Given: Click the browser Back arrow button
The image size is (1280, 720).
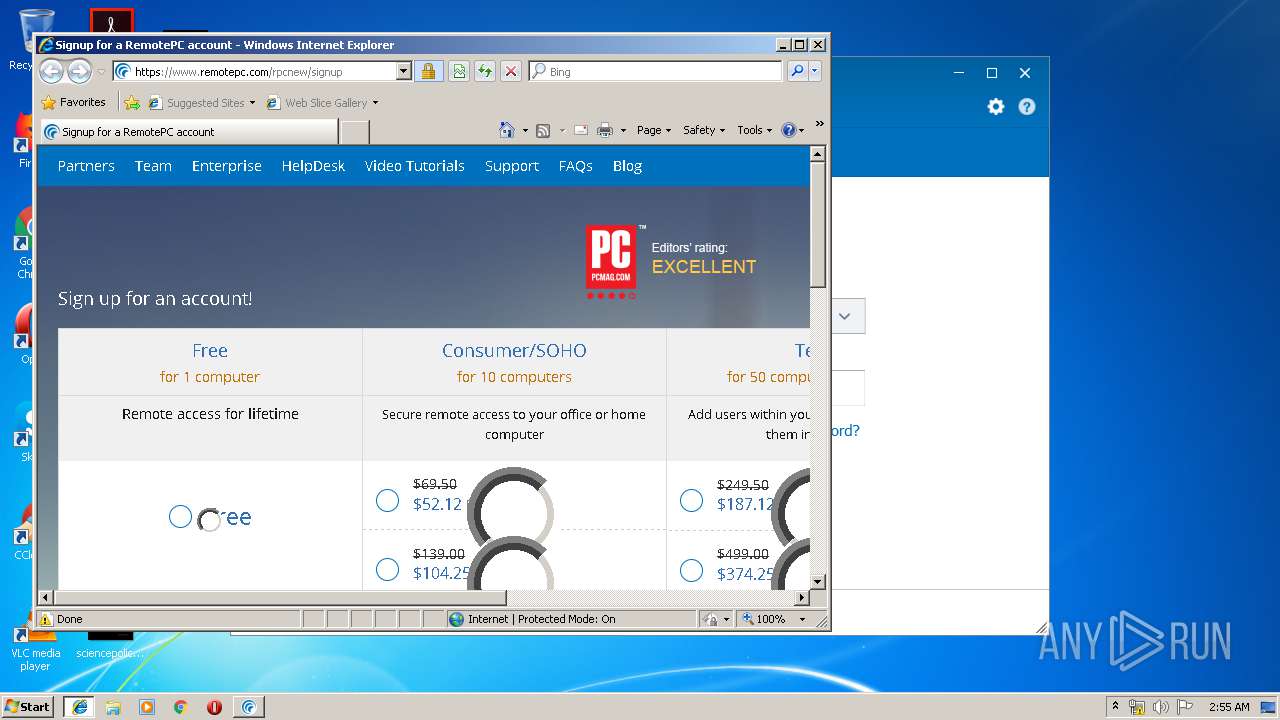Looking at the screenshot, I should (x=51, y=71).
